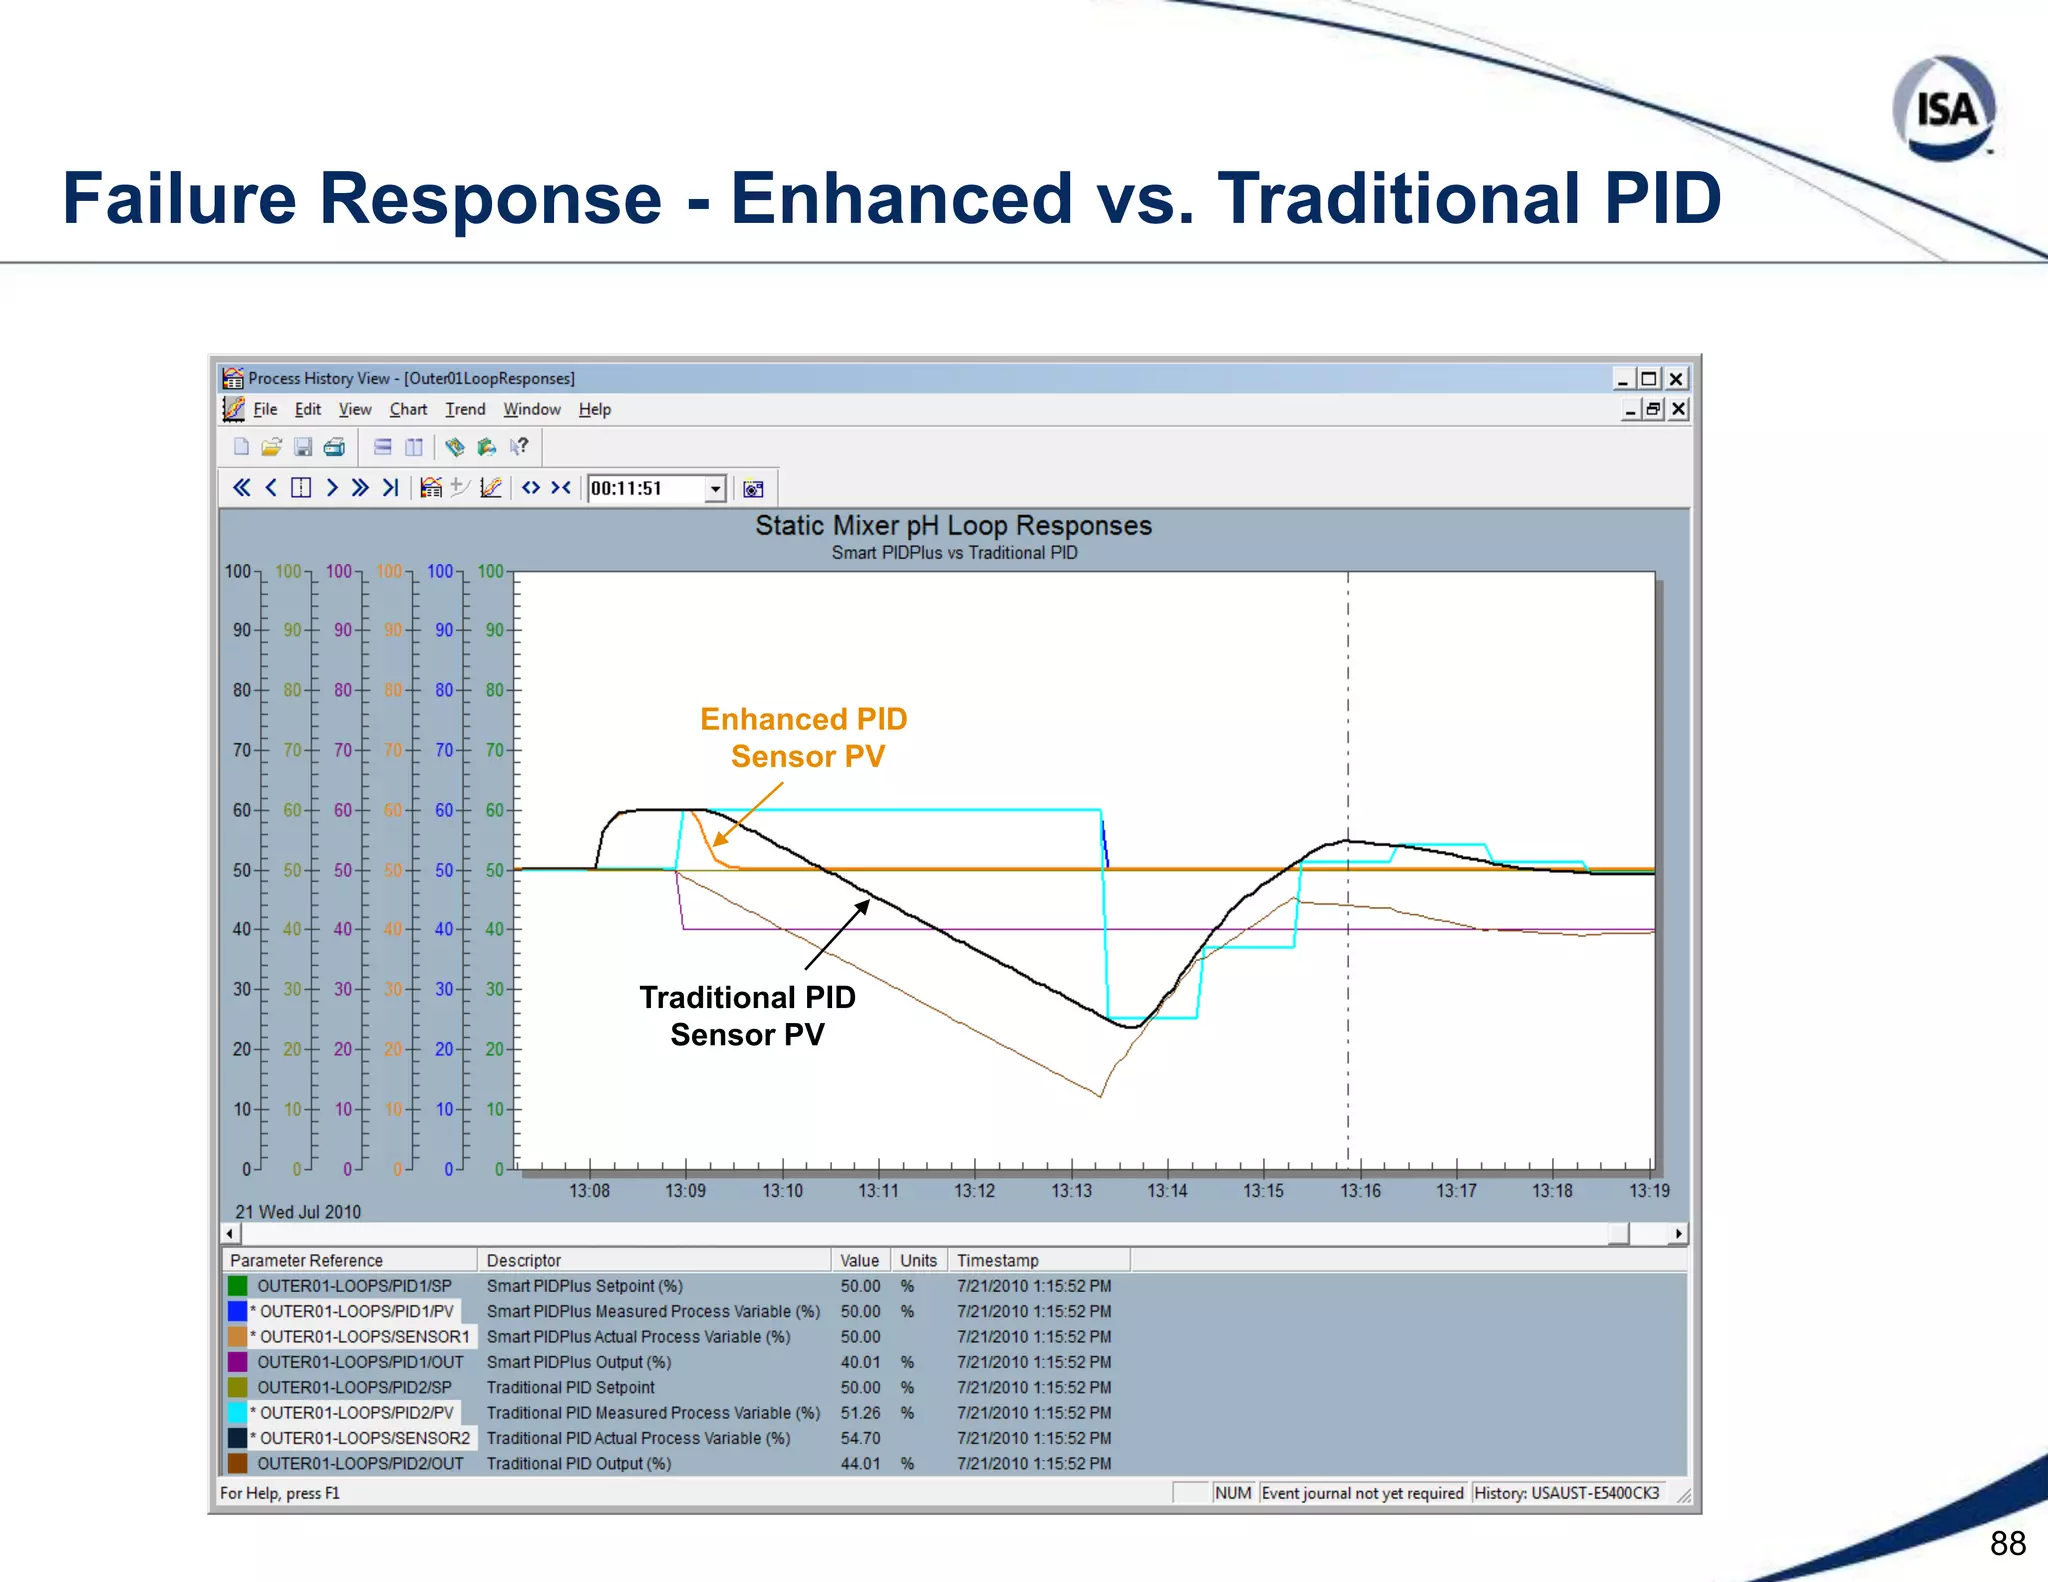Click the context help pointer icon
This screenshot has height=1582, width=2048.
click(518, 447)
